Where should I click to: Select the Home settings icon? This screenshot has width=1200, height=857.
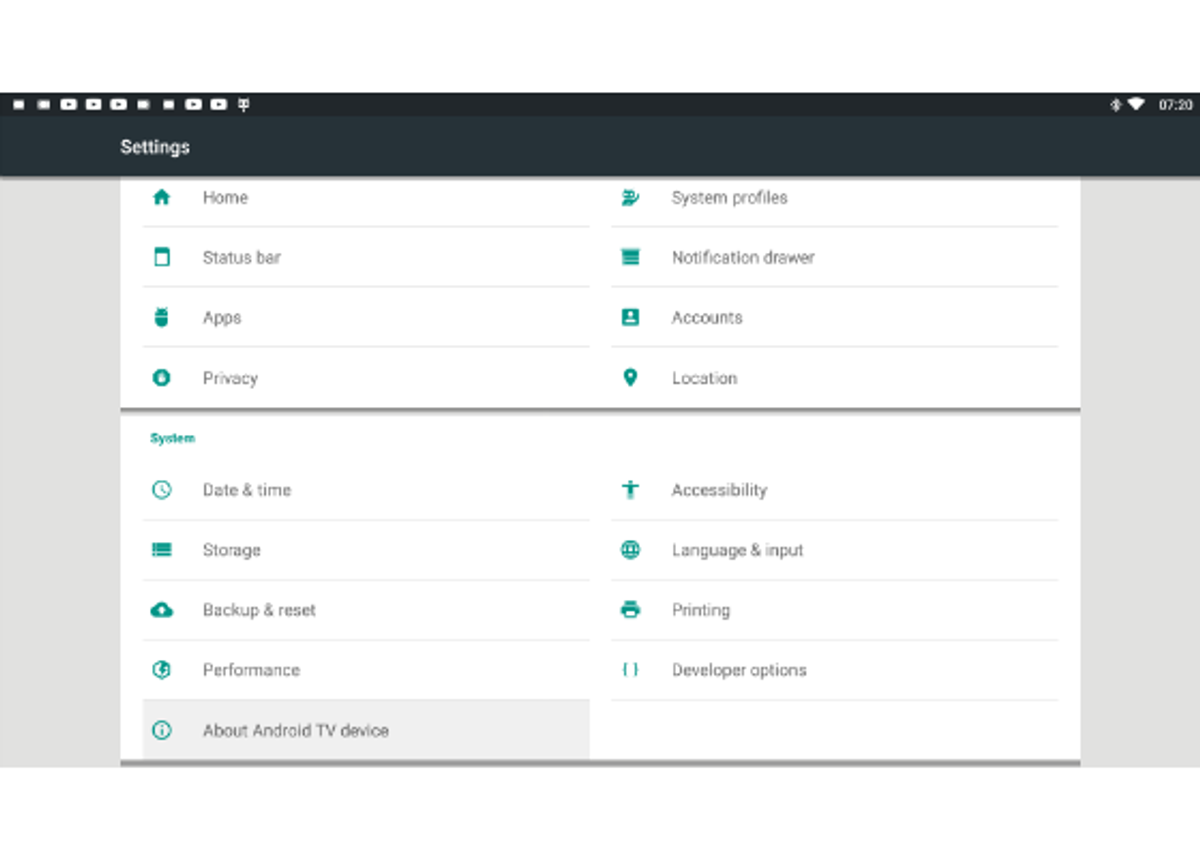[x=161, y=197]
